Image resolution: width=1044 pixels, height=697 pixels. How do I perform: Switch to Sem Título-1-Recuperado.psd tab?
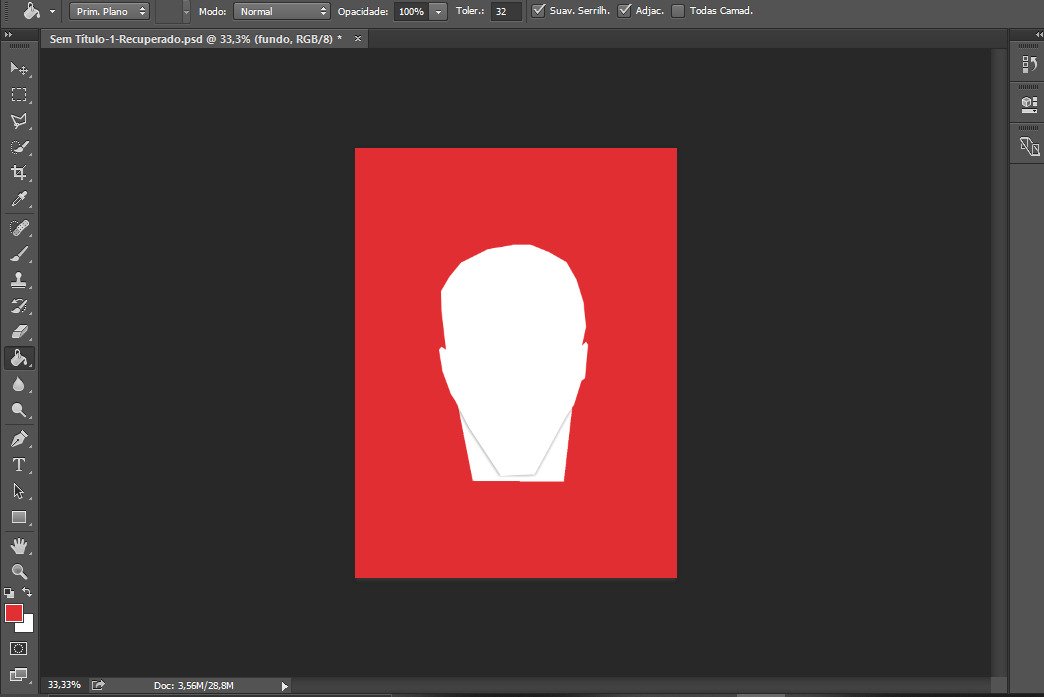[x=195, y=39]
